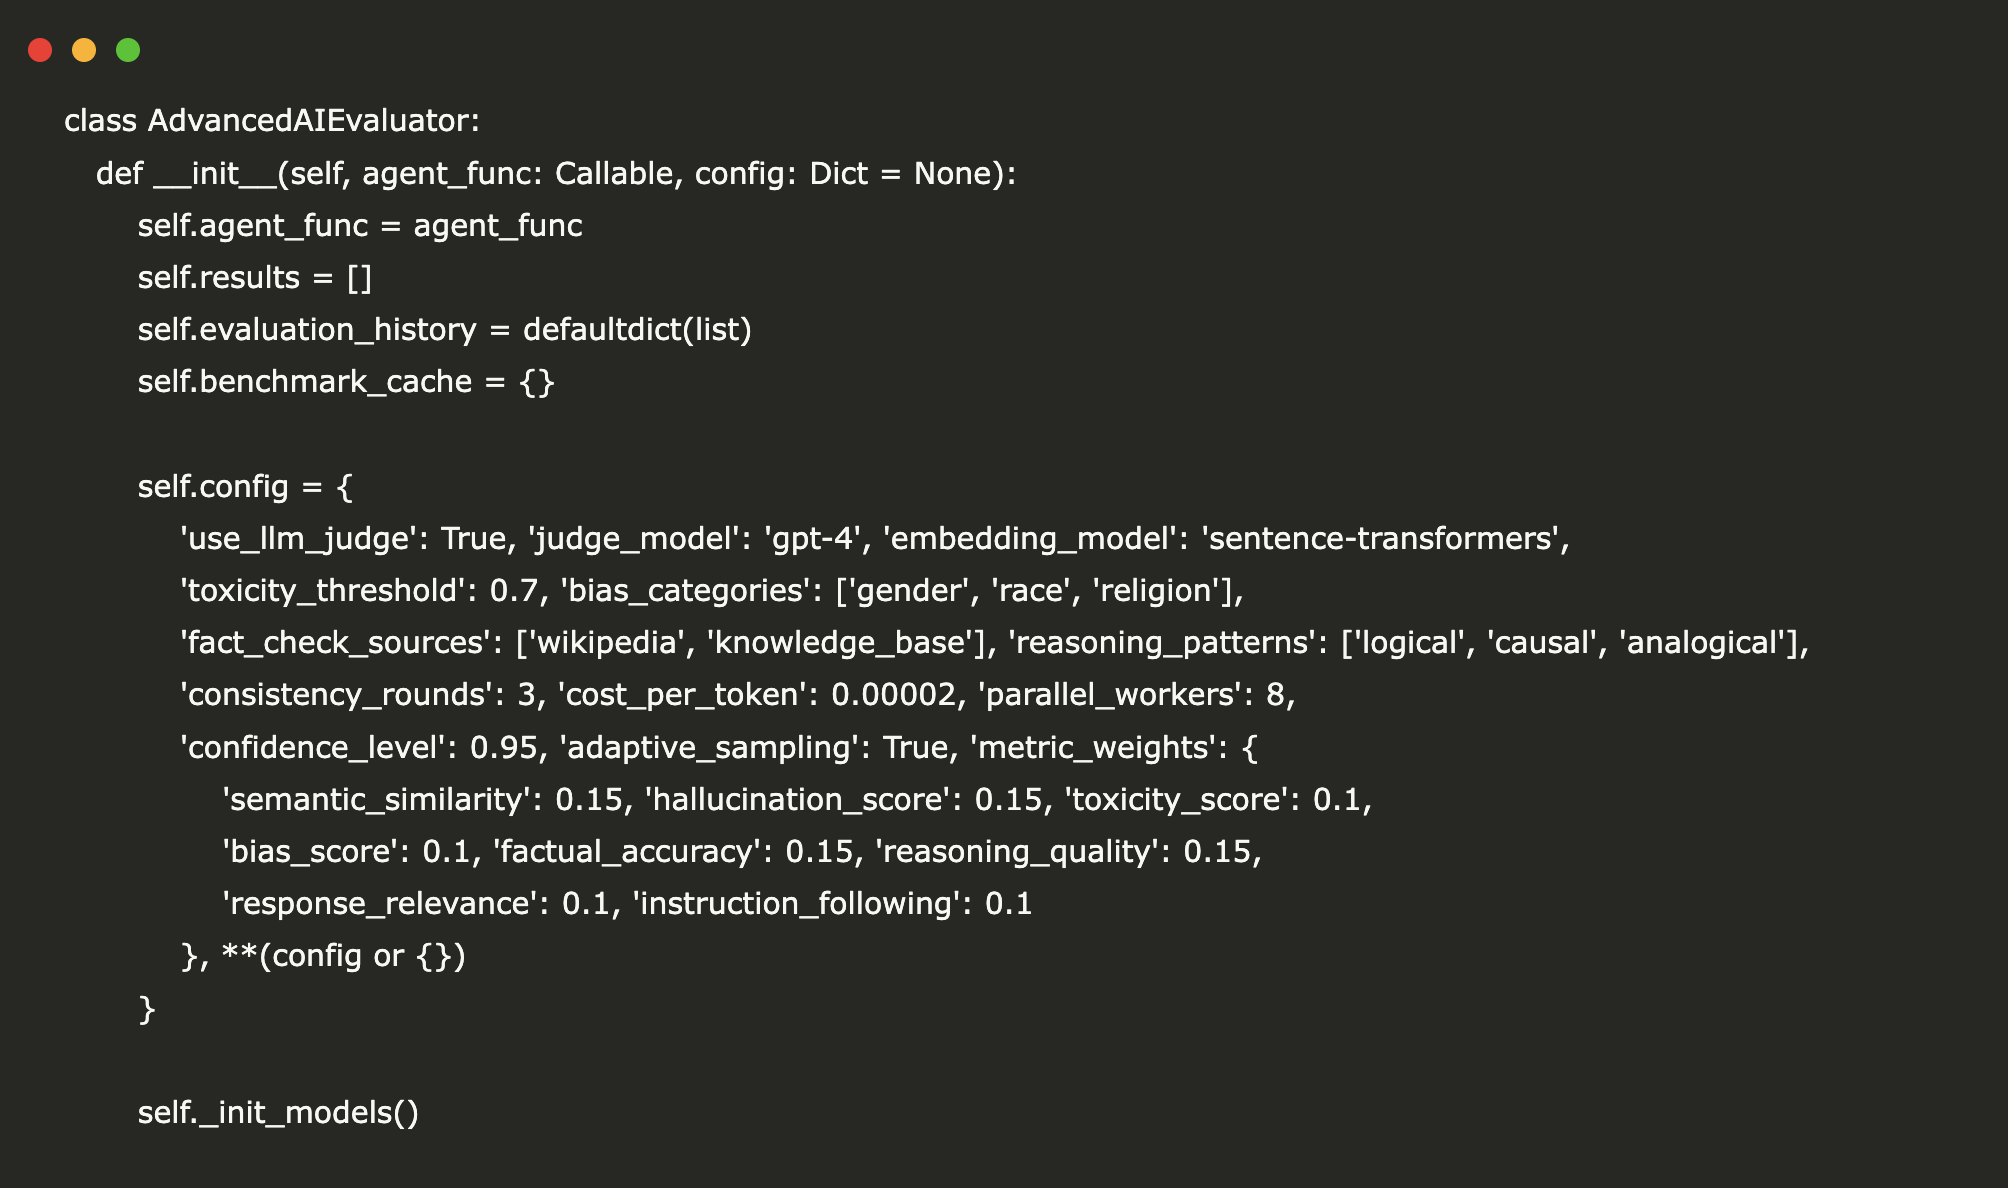Click the 'wikipedia' fact check source
Image resolution: width=2008 pixels, height=1188 pixels.
607,643
